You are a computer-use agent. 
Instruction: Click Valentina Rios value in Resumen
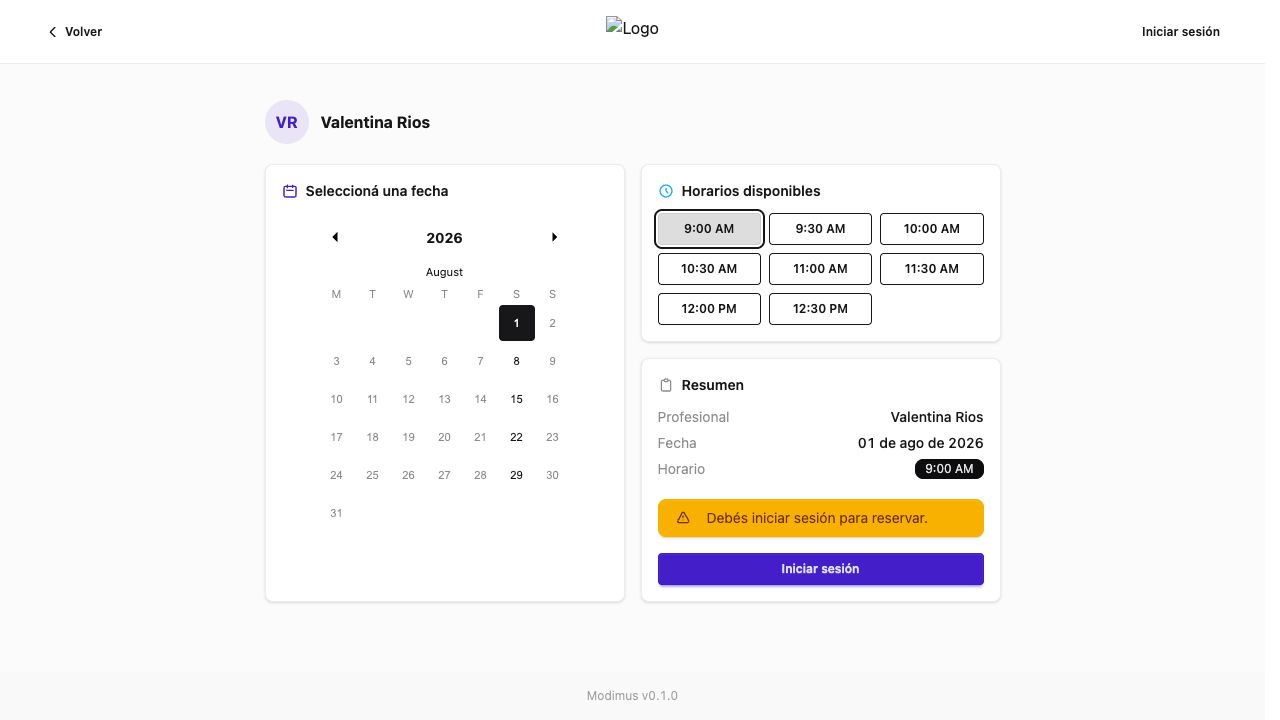(937, 417)
